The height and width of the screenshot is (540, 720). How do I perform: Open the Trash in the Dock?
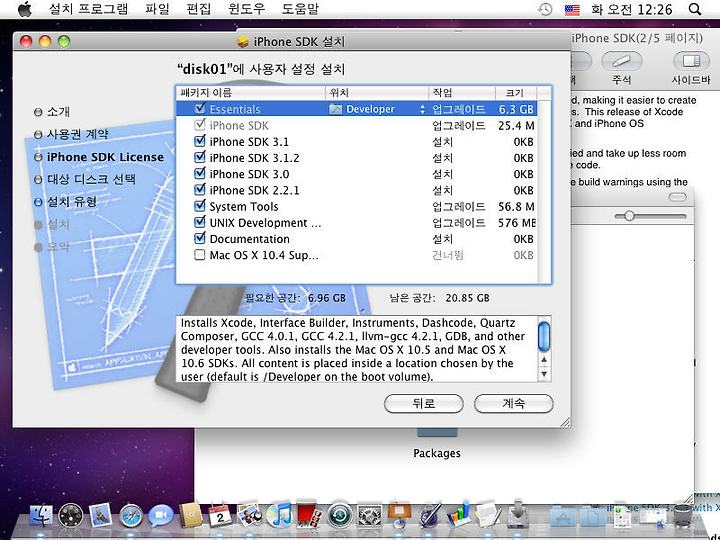coord(682,515)
